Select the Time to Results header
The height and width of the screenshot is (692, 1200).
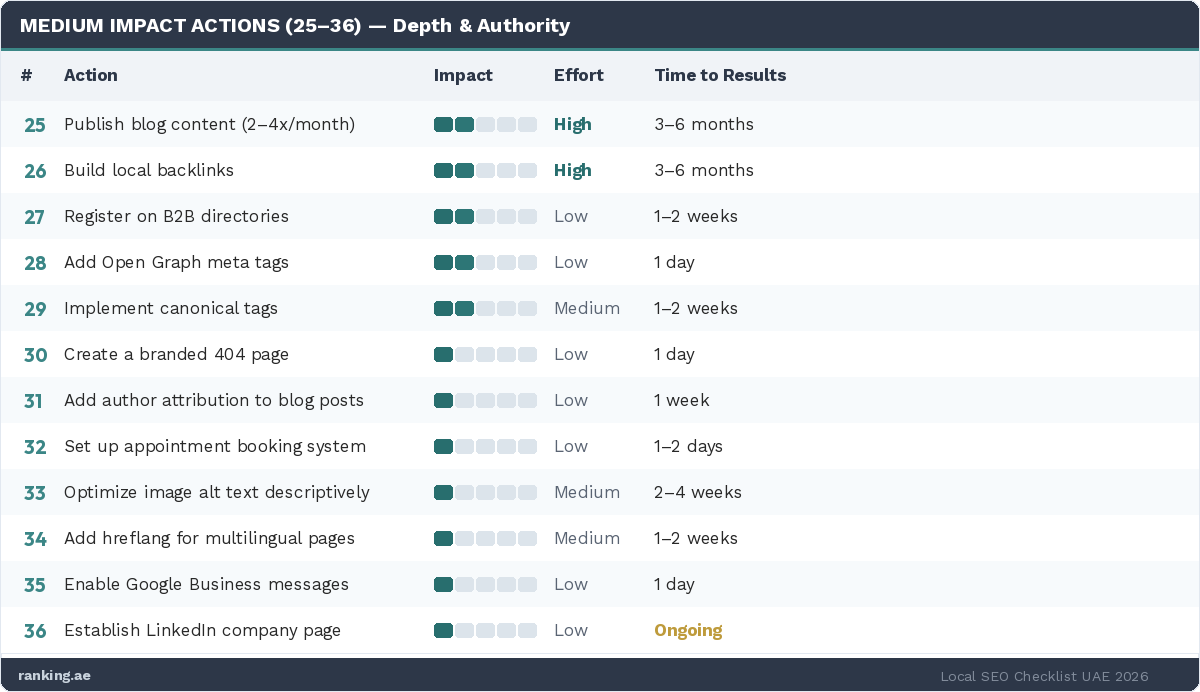pyautogui.click(x=720, y=75)
